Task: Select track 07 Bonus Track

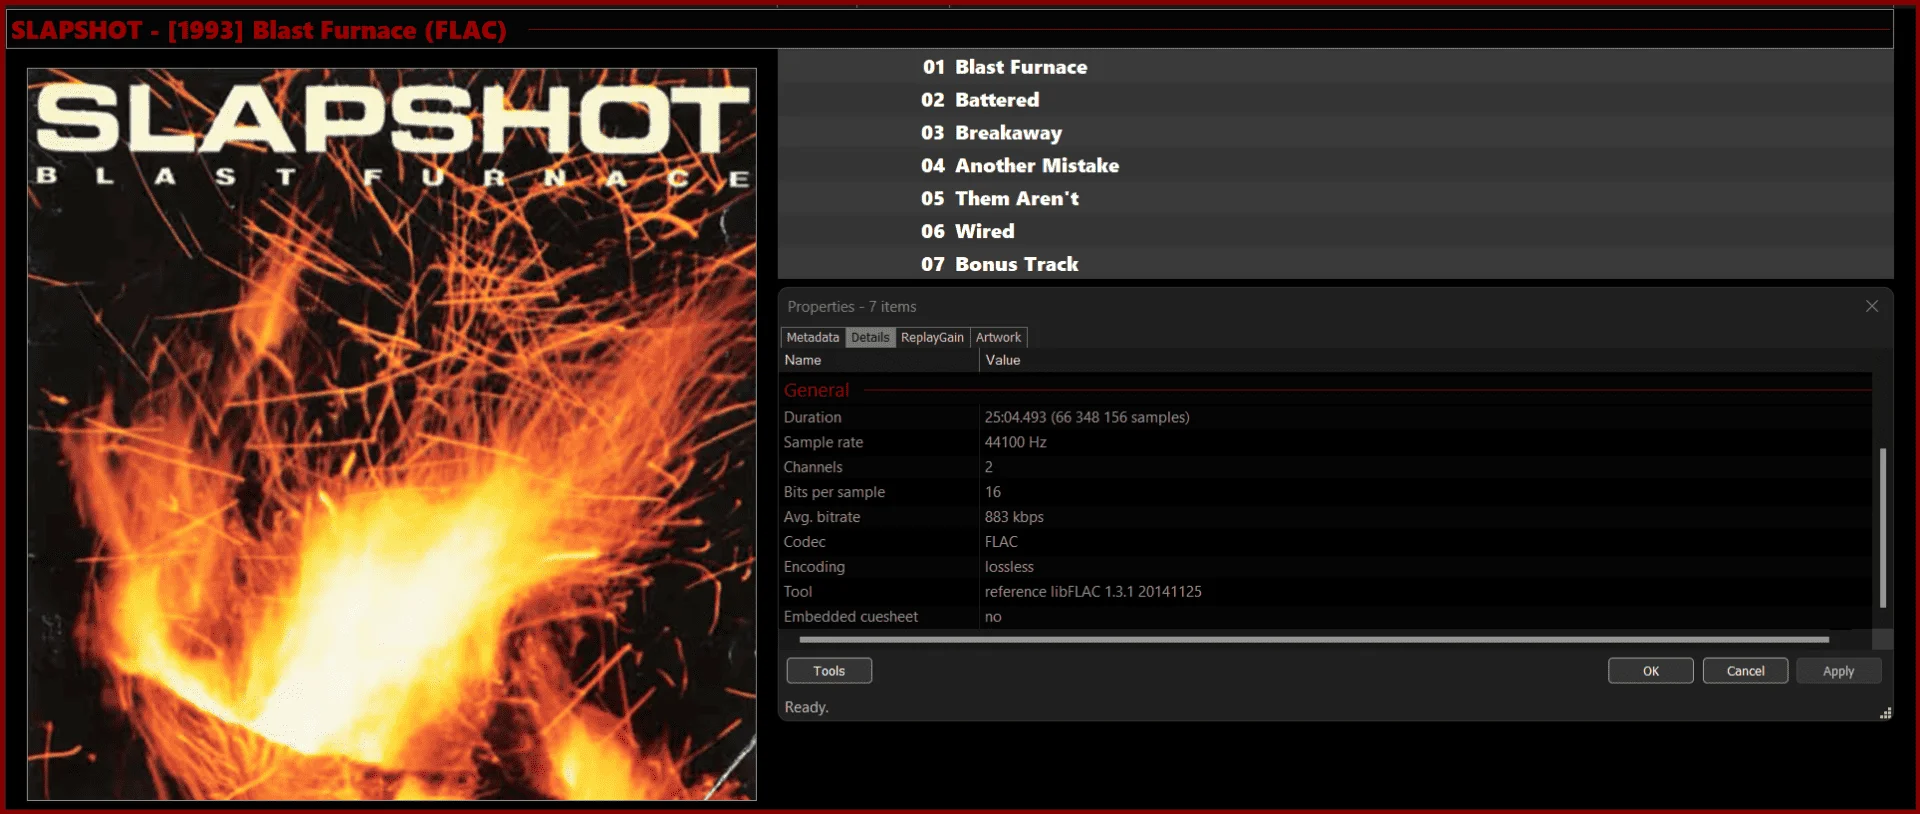Action: 1336,264
